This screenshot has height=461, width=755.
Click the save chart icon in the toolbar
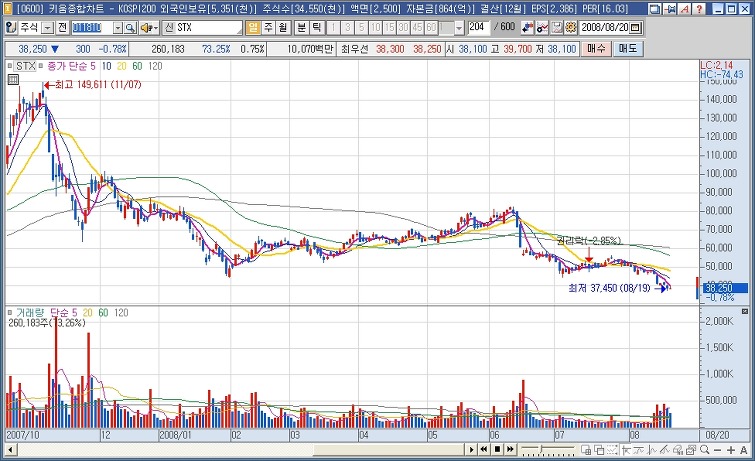coord(557,27)
